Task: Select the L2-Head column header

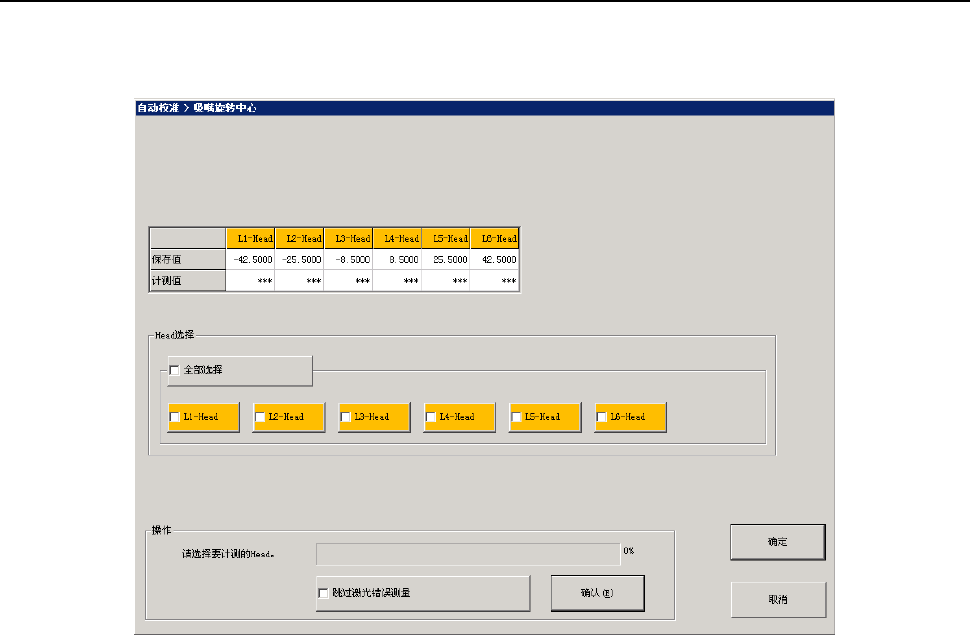Action: coord(299,238)
